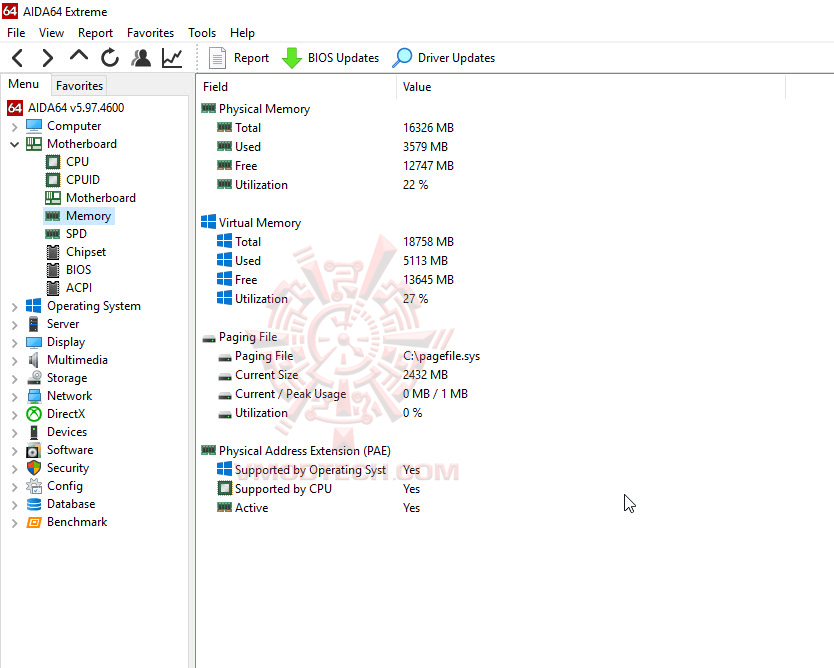Viewport: 834px width, 668px height.
Task: Click the Storage disk icon
Action: [34, 378]
